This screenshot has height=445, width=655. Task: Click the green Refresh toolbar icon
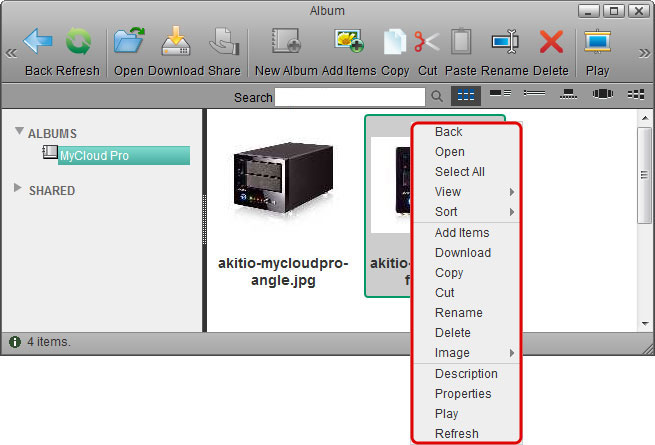[x=79, y=43]
